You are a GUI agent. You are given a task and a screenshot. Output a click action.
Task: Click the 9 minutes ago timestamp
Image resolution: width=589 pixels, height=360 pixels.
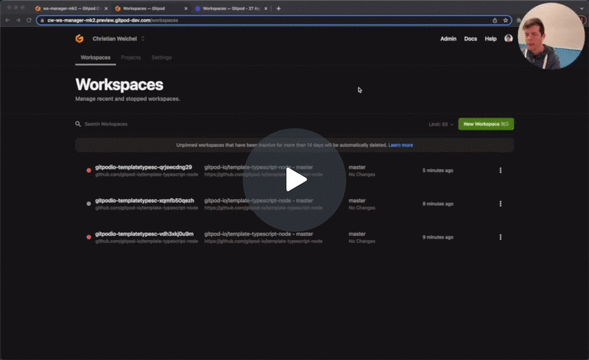pos(438,237)
